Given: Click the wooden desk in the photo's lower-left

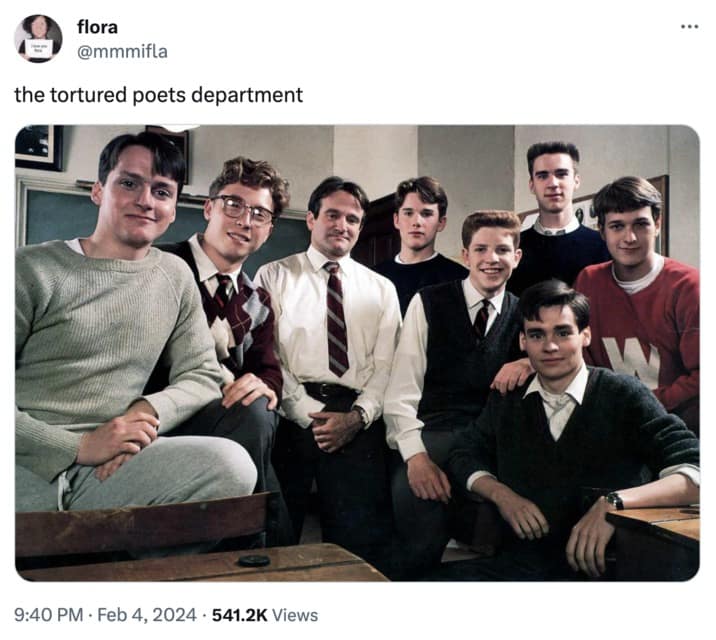Looking at the screenshot, I should [x=200, y=562].
